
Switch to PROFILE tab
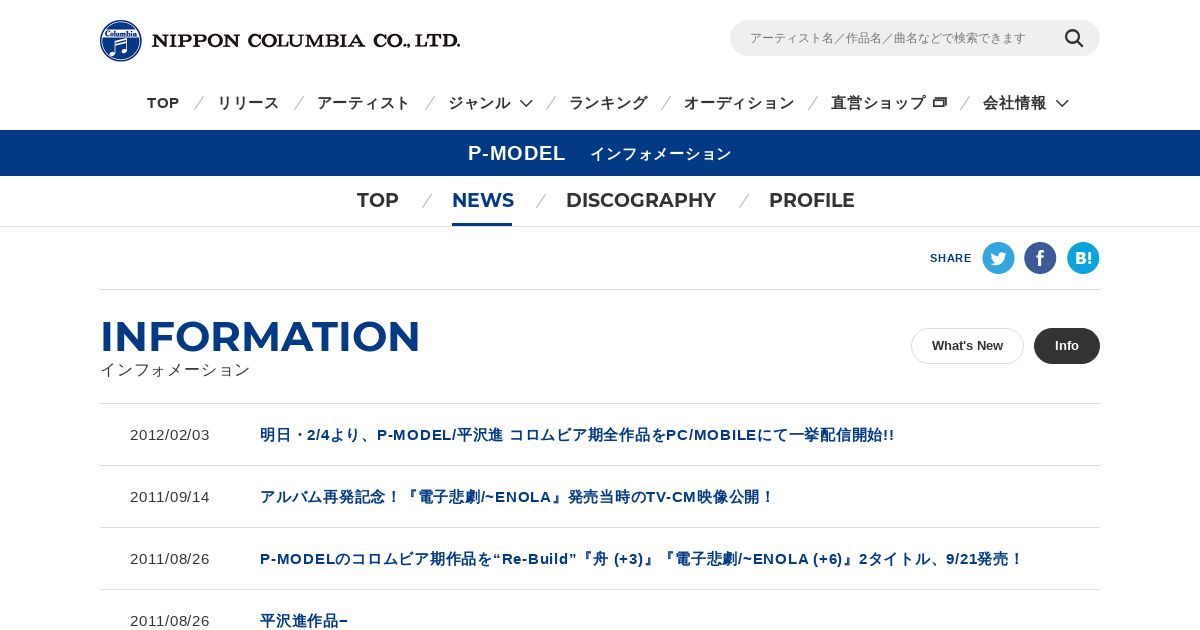(812, 200)
